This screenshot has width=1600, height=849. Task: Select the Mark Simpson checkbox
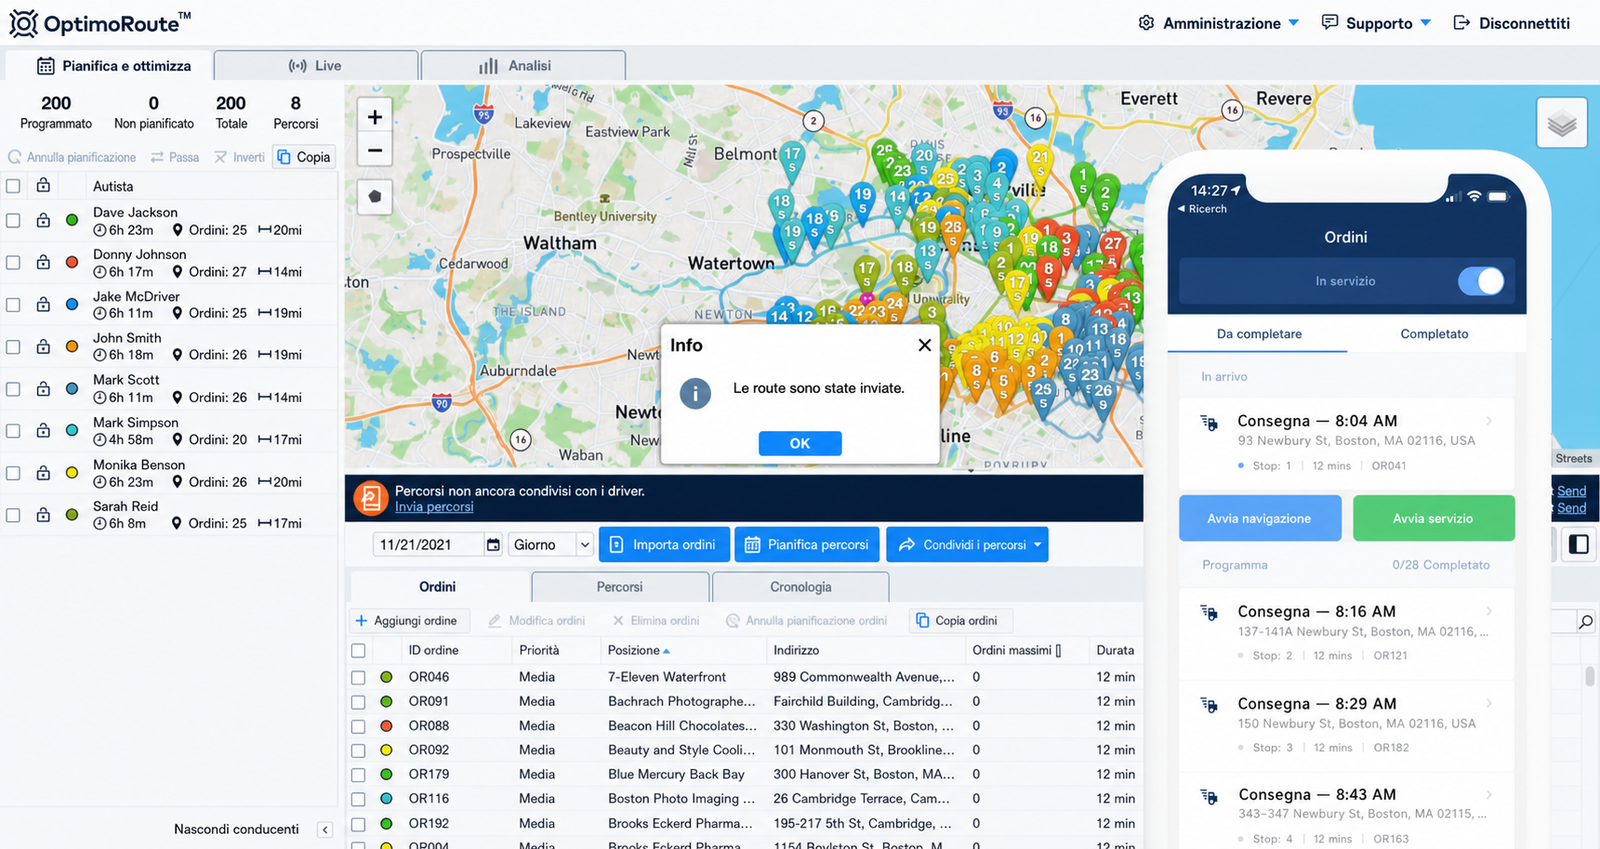pyautogui.click(x=13, y=430)
